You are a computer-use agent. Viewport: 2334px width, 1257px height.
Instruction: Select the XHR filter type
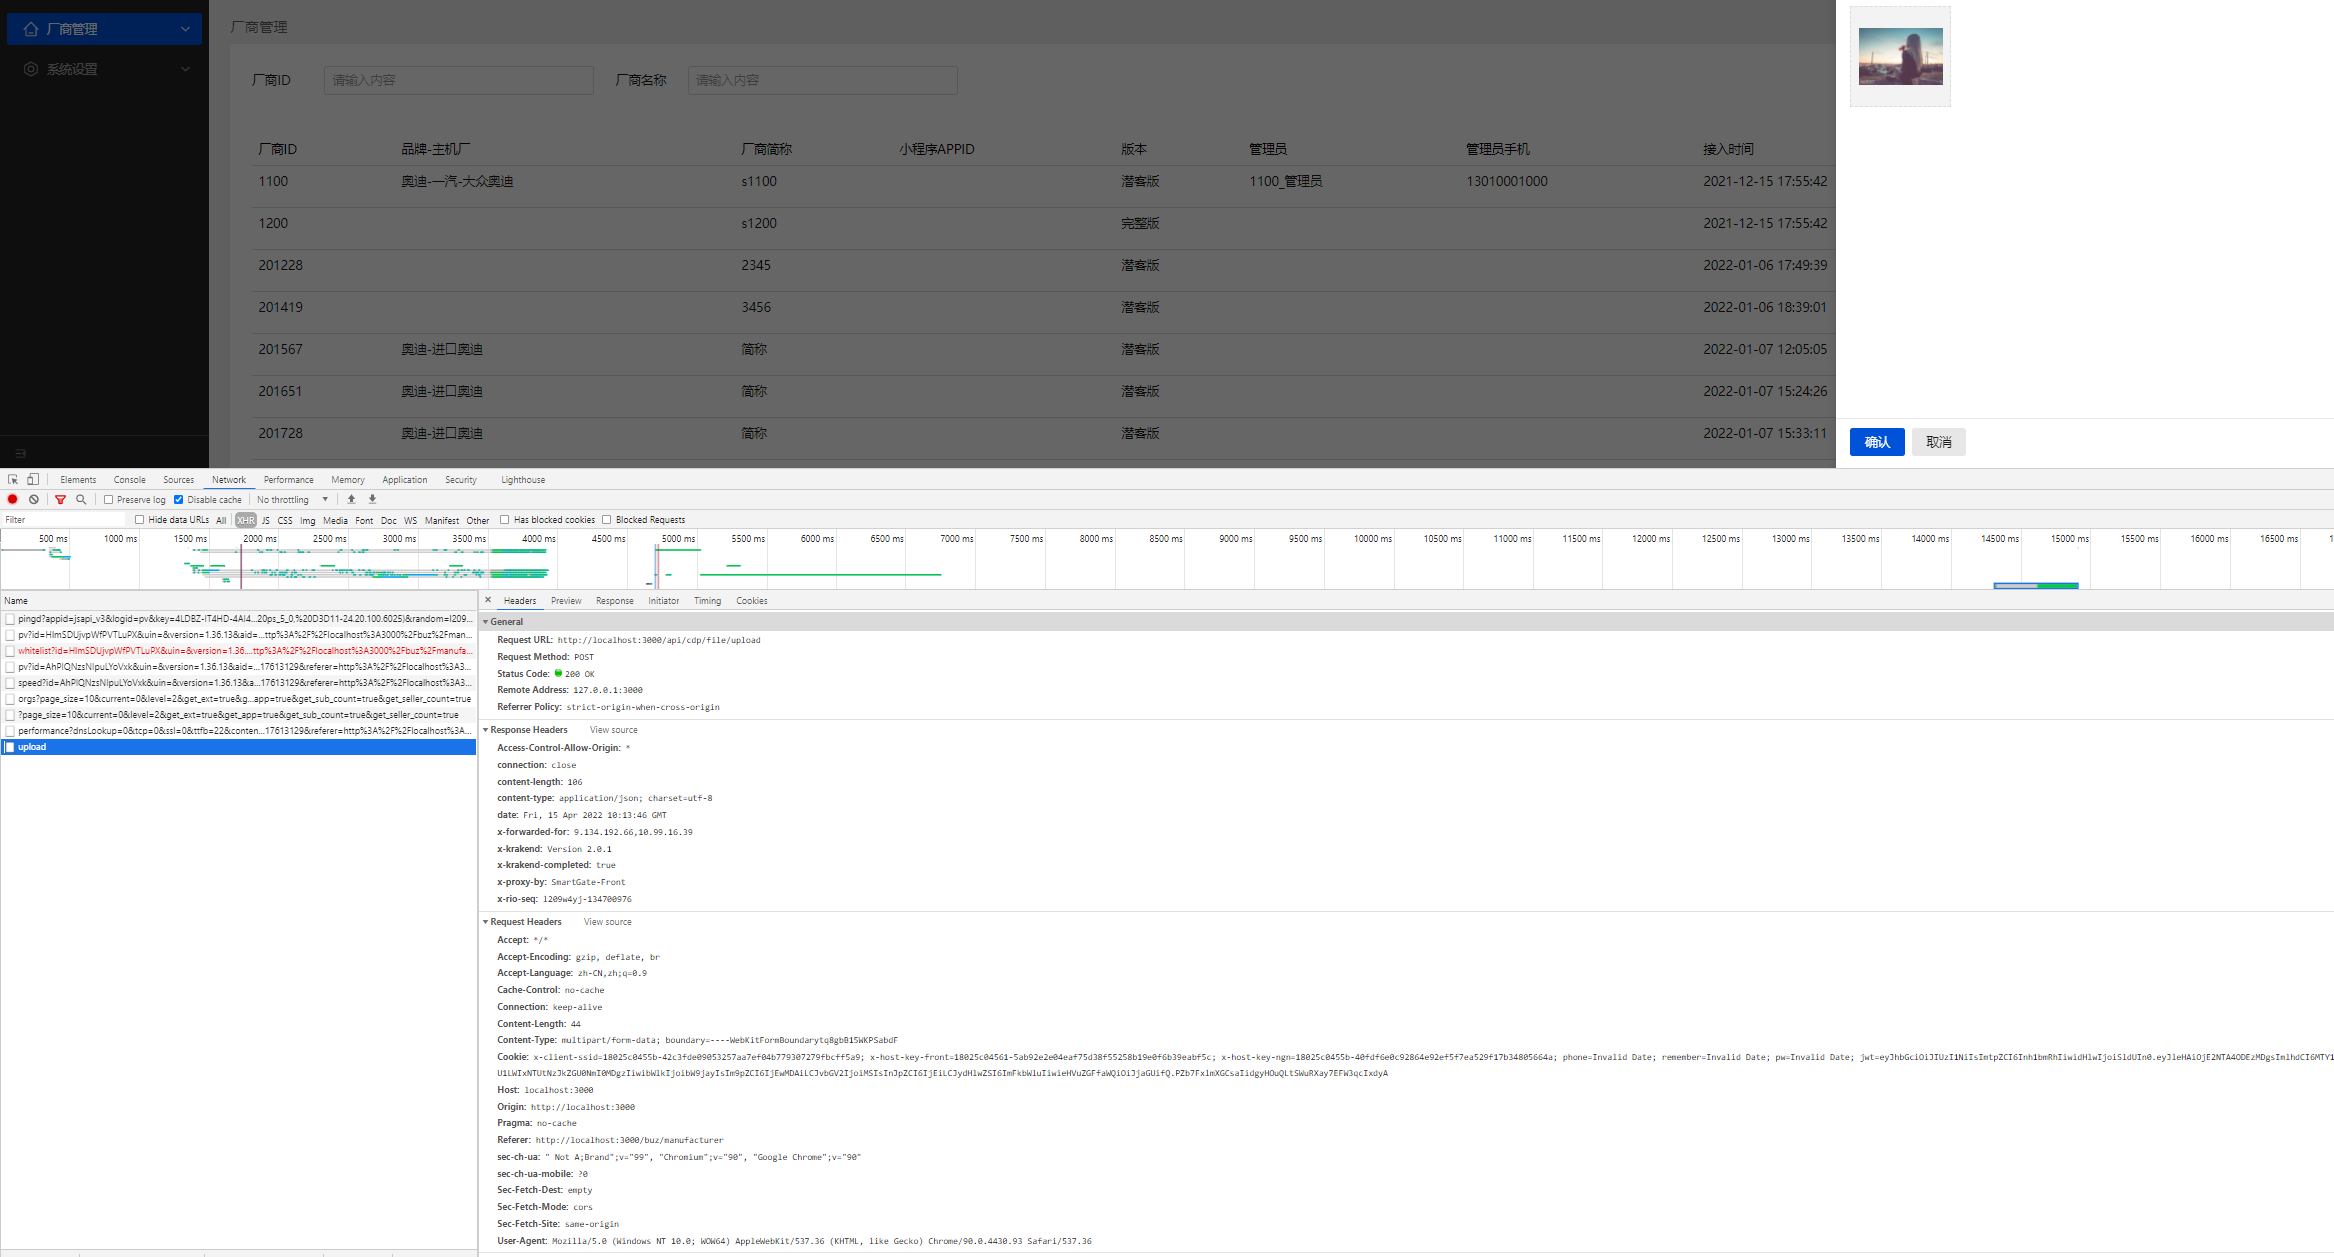click(246, 520)
